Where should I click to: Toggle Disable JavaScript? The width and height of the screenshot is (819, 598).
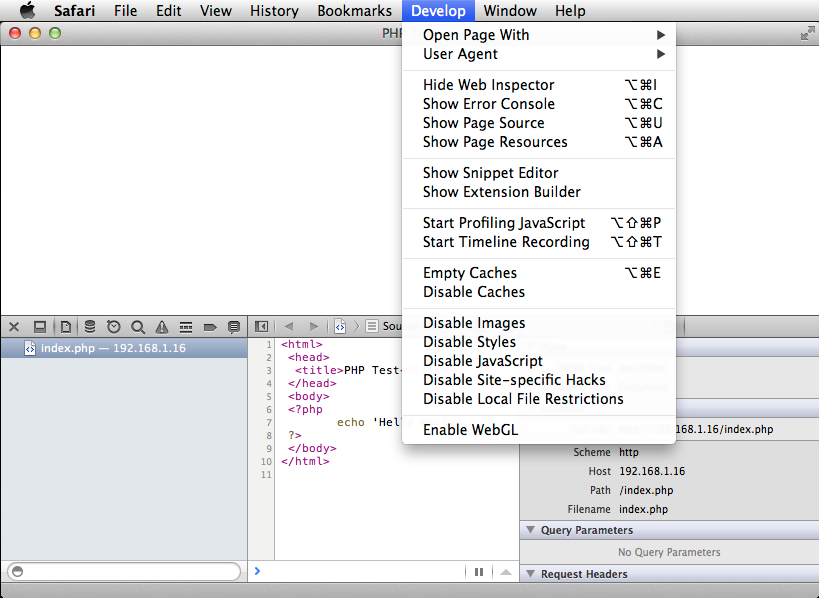pos(539,361)
